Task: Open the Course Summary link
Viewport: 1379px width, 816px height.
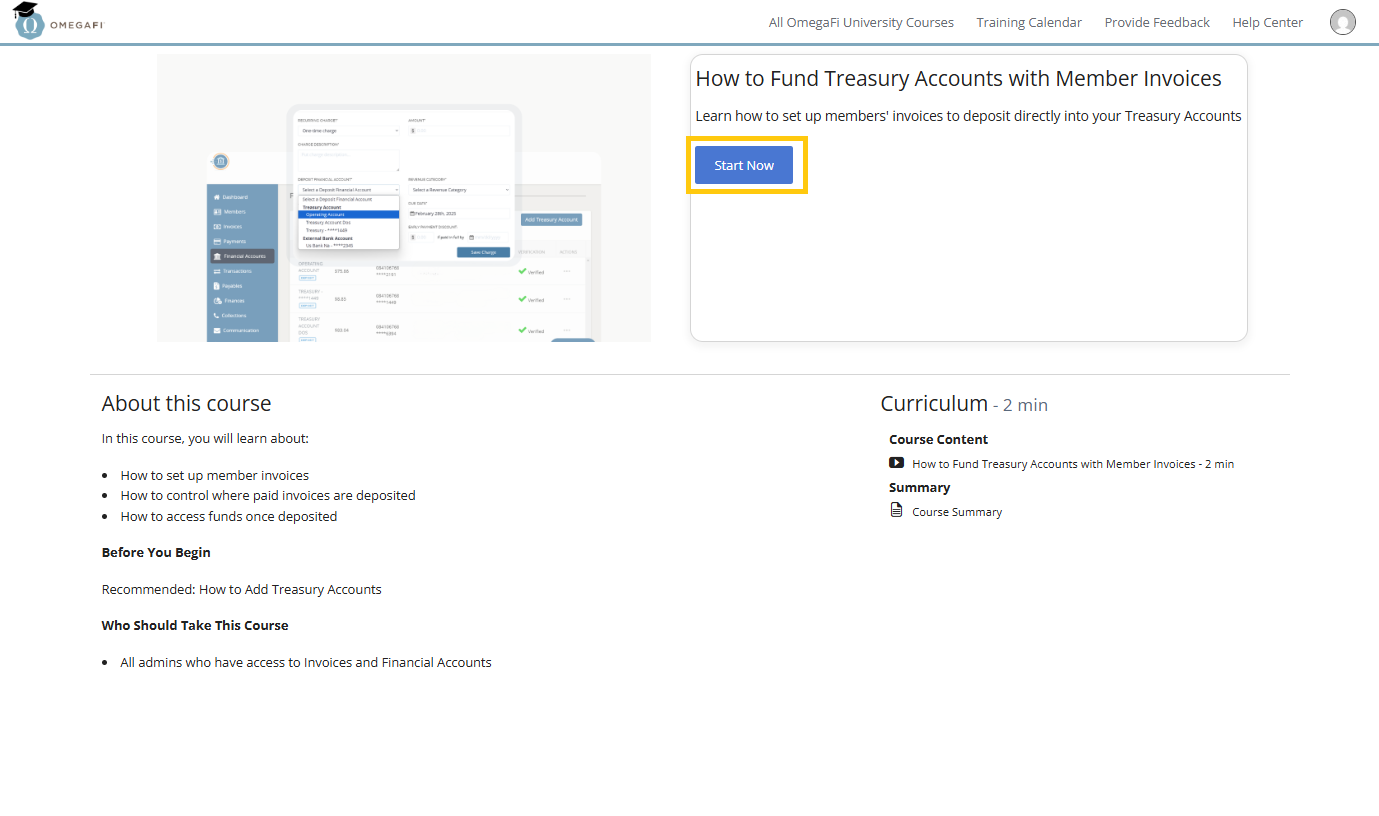Action: point(955,511)
